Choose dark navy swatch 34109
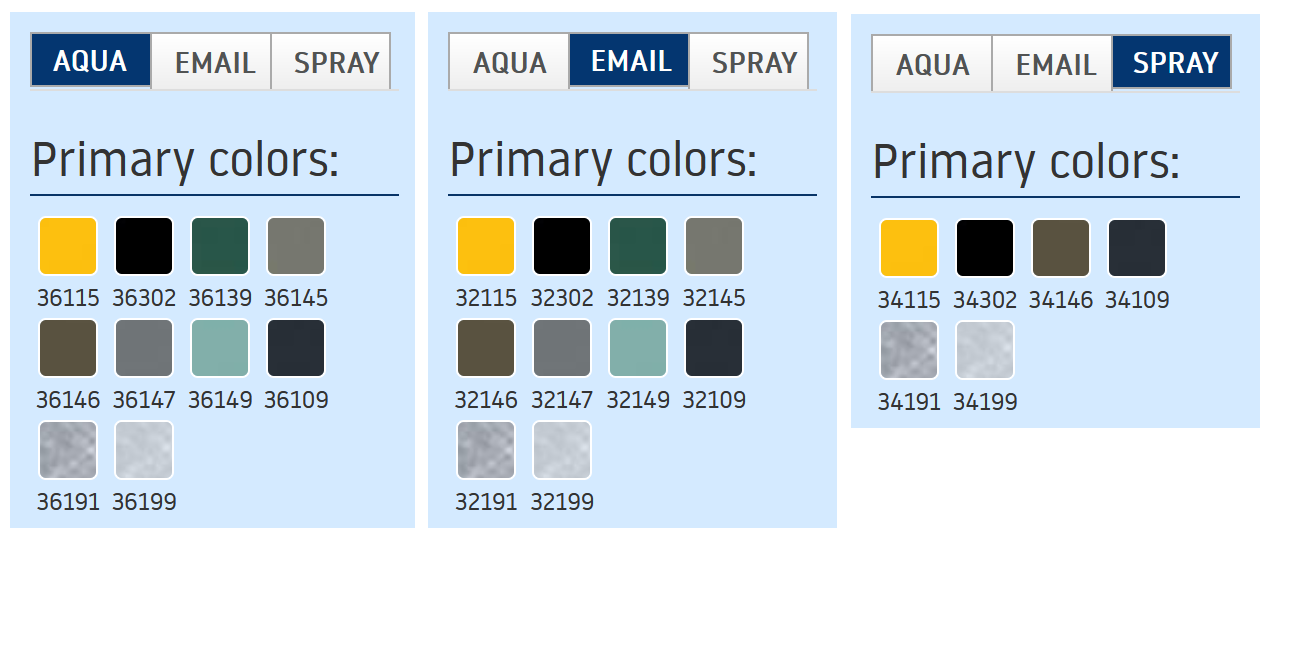The image size is (1290, 663). [x=1137, y=248]
